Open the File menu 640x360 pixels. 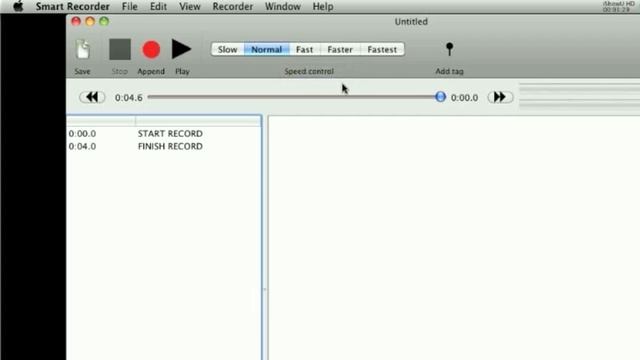[130, 7]
